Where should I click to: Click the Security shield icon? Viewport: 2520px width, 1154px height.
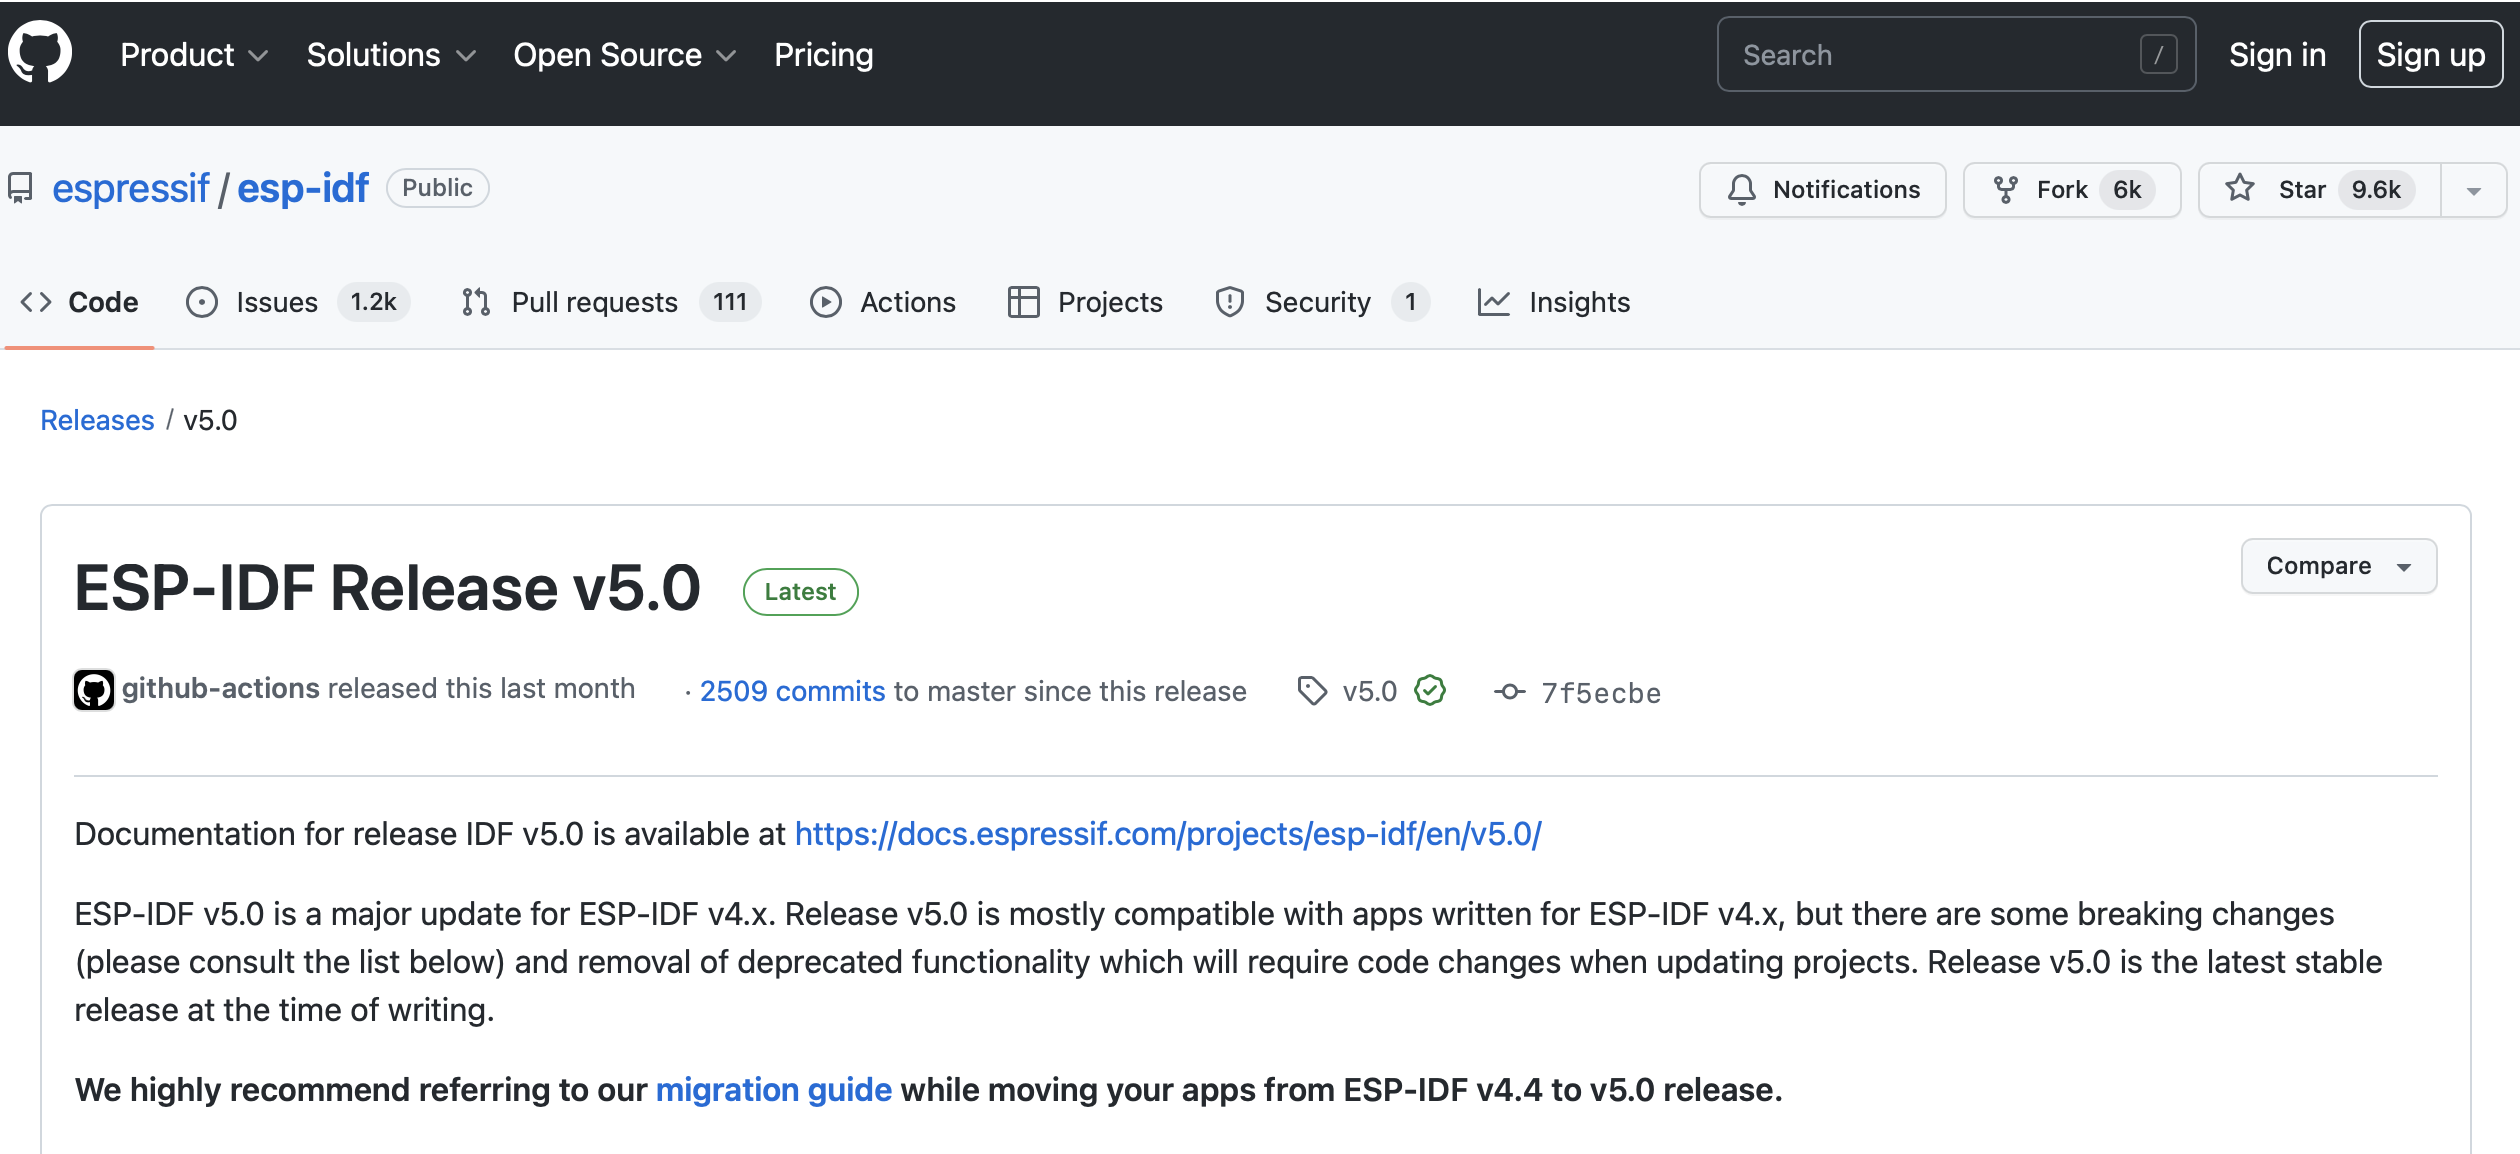click(1228, 301)
